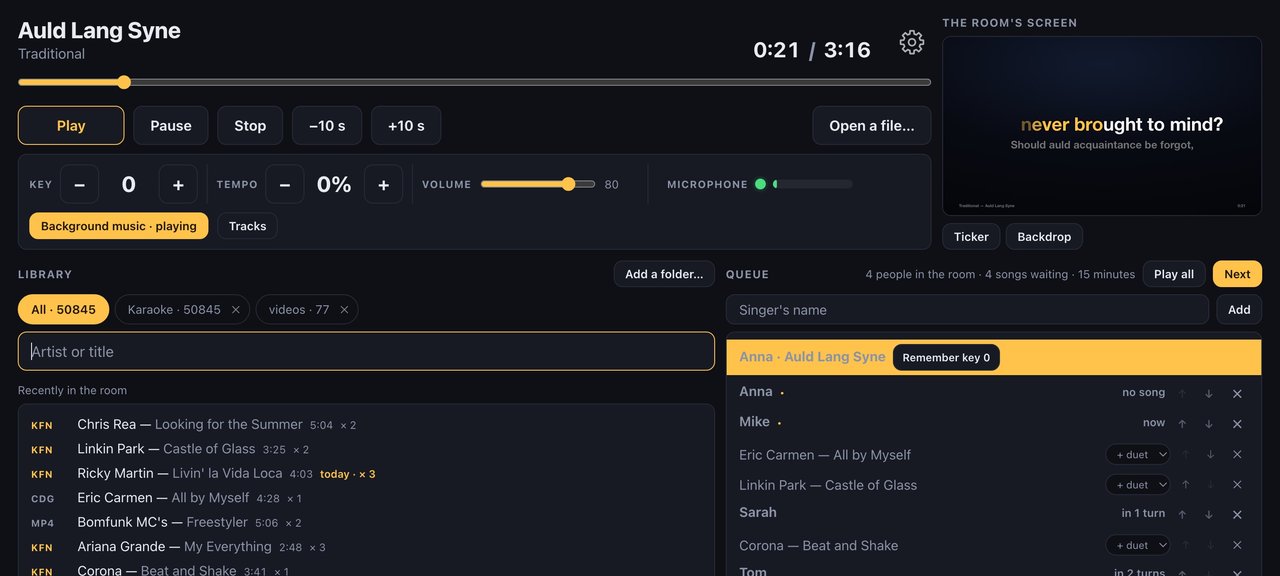Open settings with the gear icon
1280x576 pixels.
[x=911, y=42]
